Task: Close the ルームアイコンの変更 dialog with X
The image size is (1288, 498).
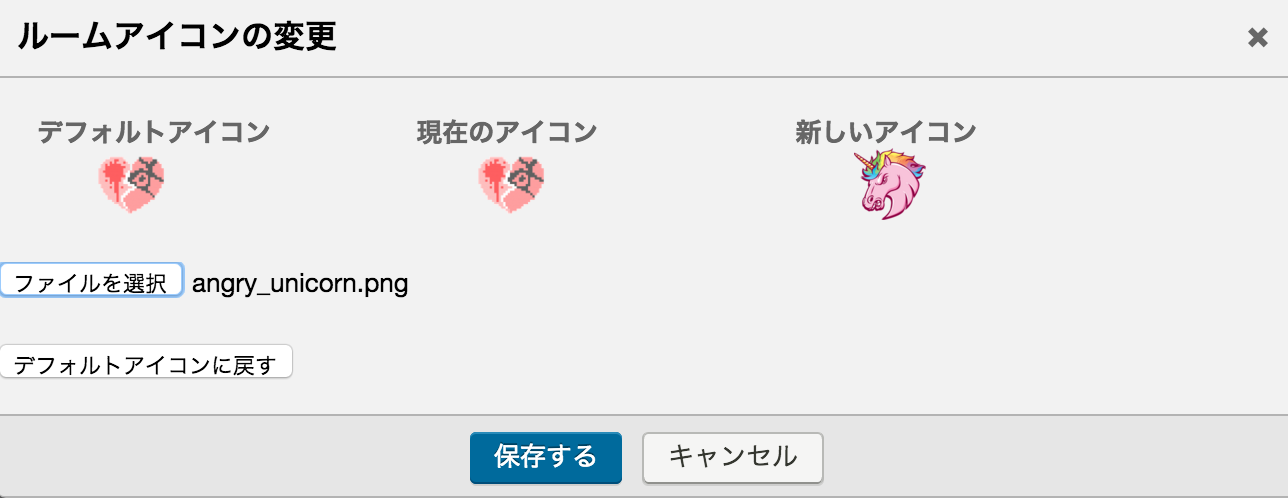Action: (x=1258, y=38)
